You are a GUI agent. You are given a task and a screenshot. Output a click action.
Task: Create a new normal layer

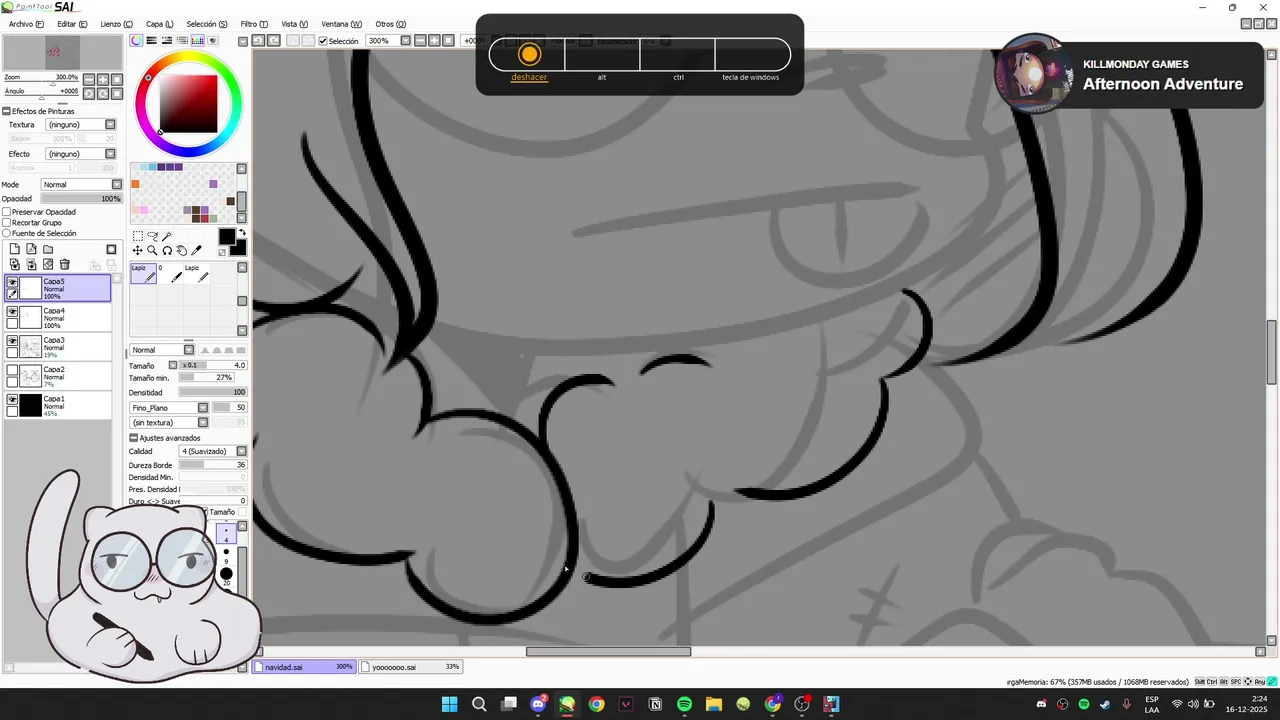click(x=15, y=249)
